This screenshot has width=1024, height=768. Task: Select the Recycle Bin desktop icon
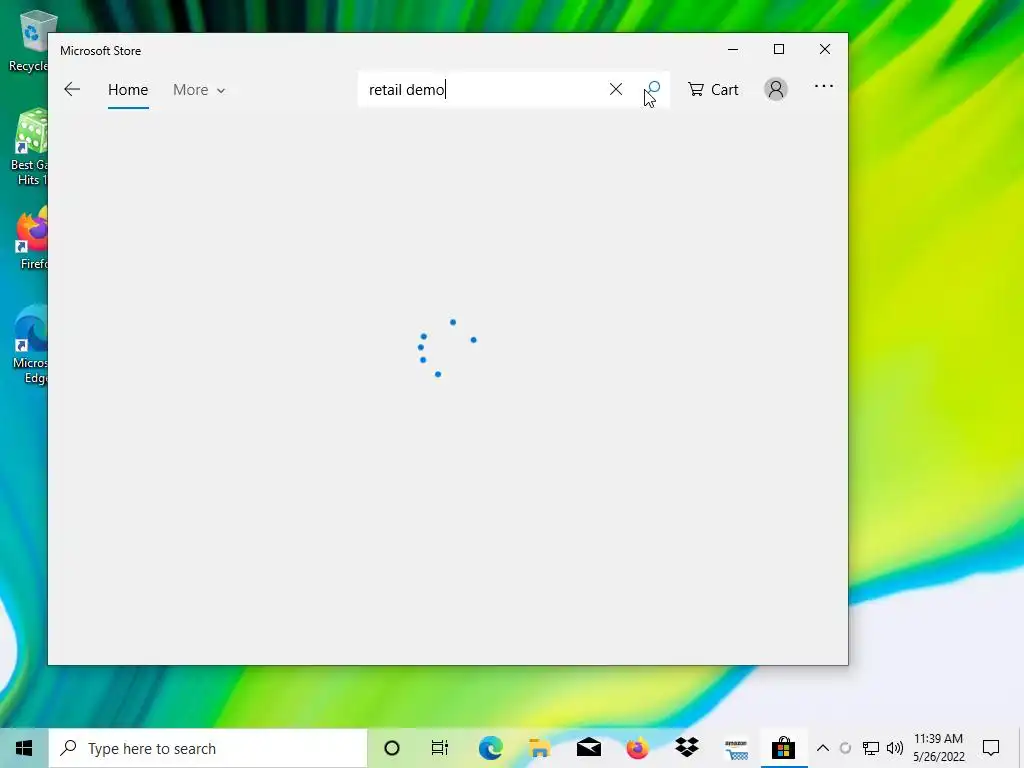[28, 41]
